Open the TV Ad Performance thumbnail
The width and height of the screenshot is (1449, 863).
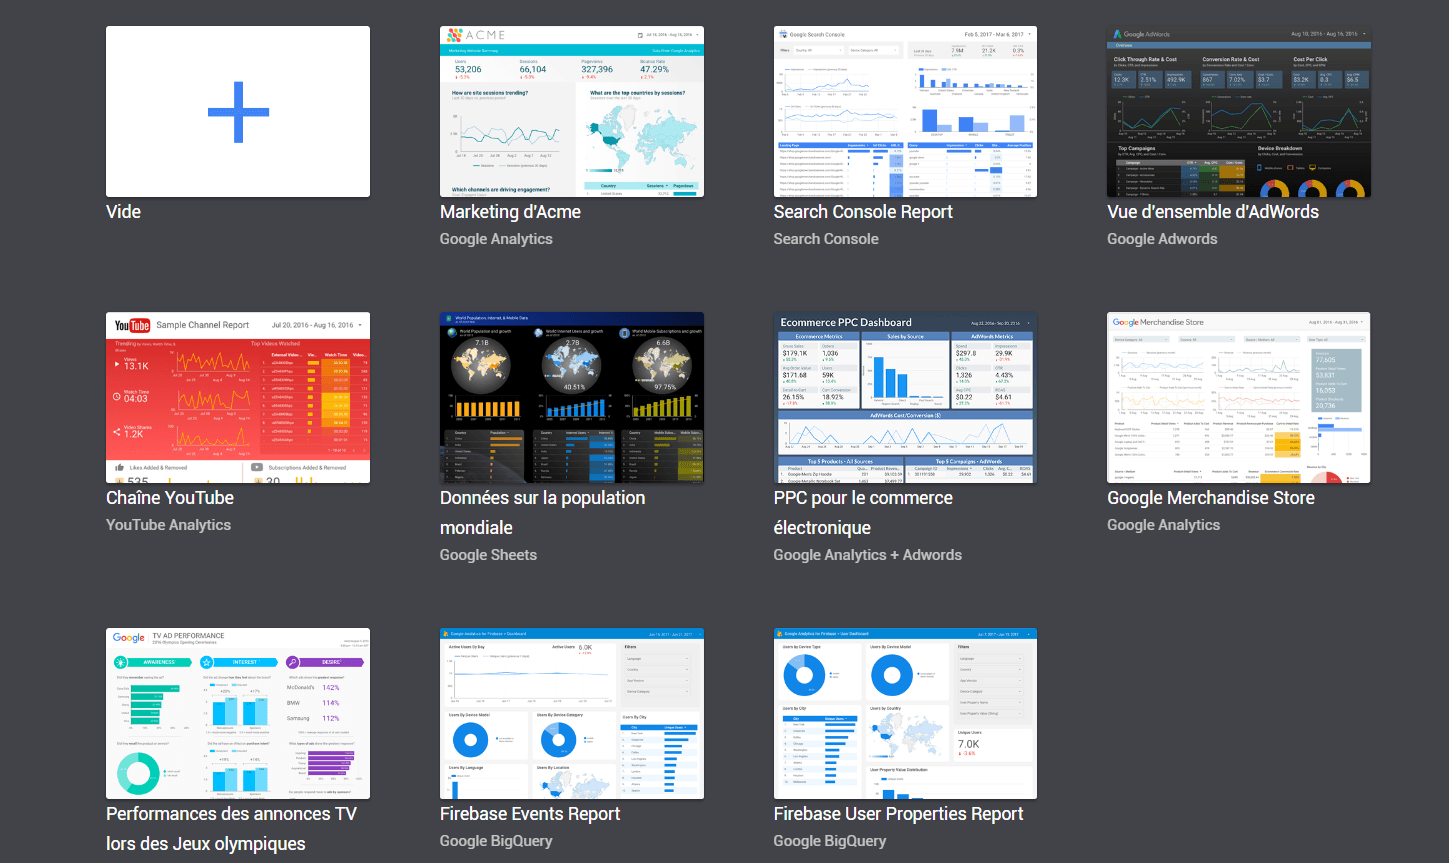click(238, 713)
